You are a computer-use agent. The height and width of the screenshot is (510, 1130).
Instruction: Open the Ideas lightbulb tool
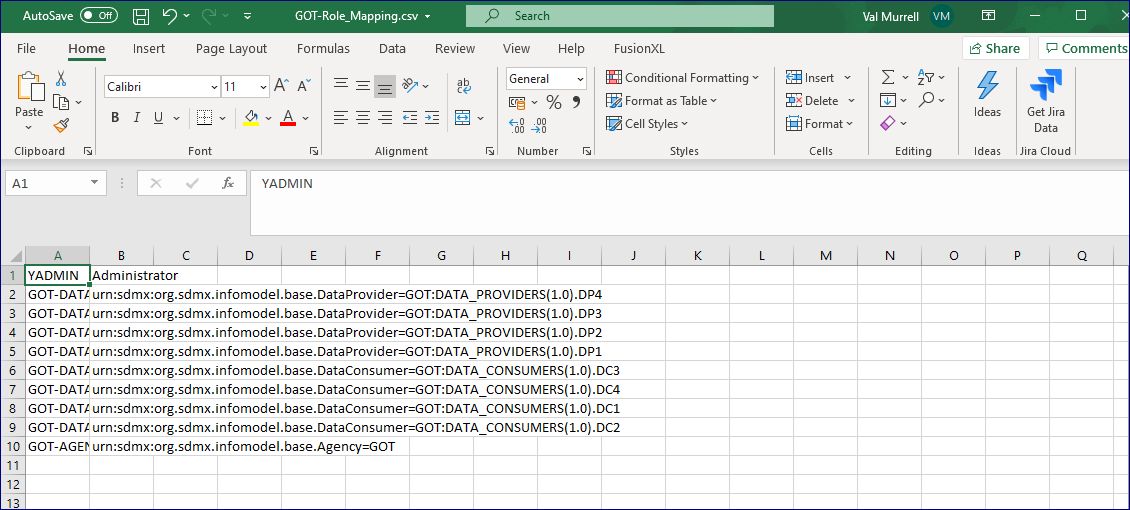click(x=987, y=96)
